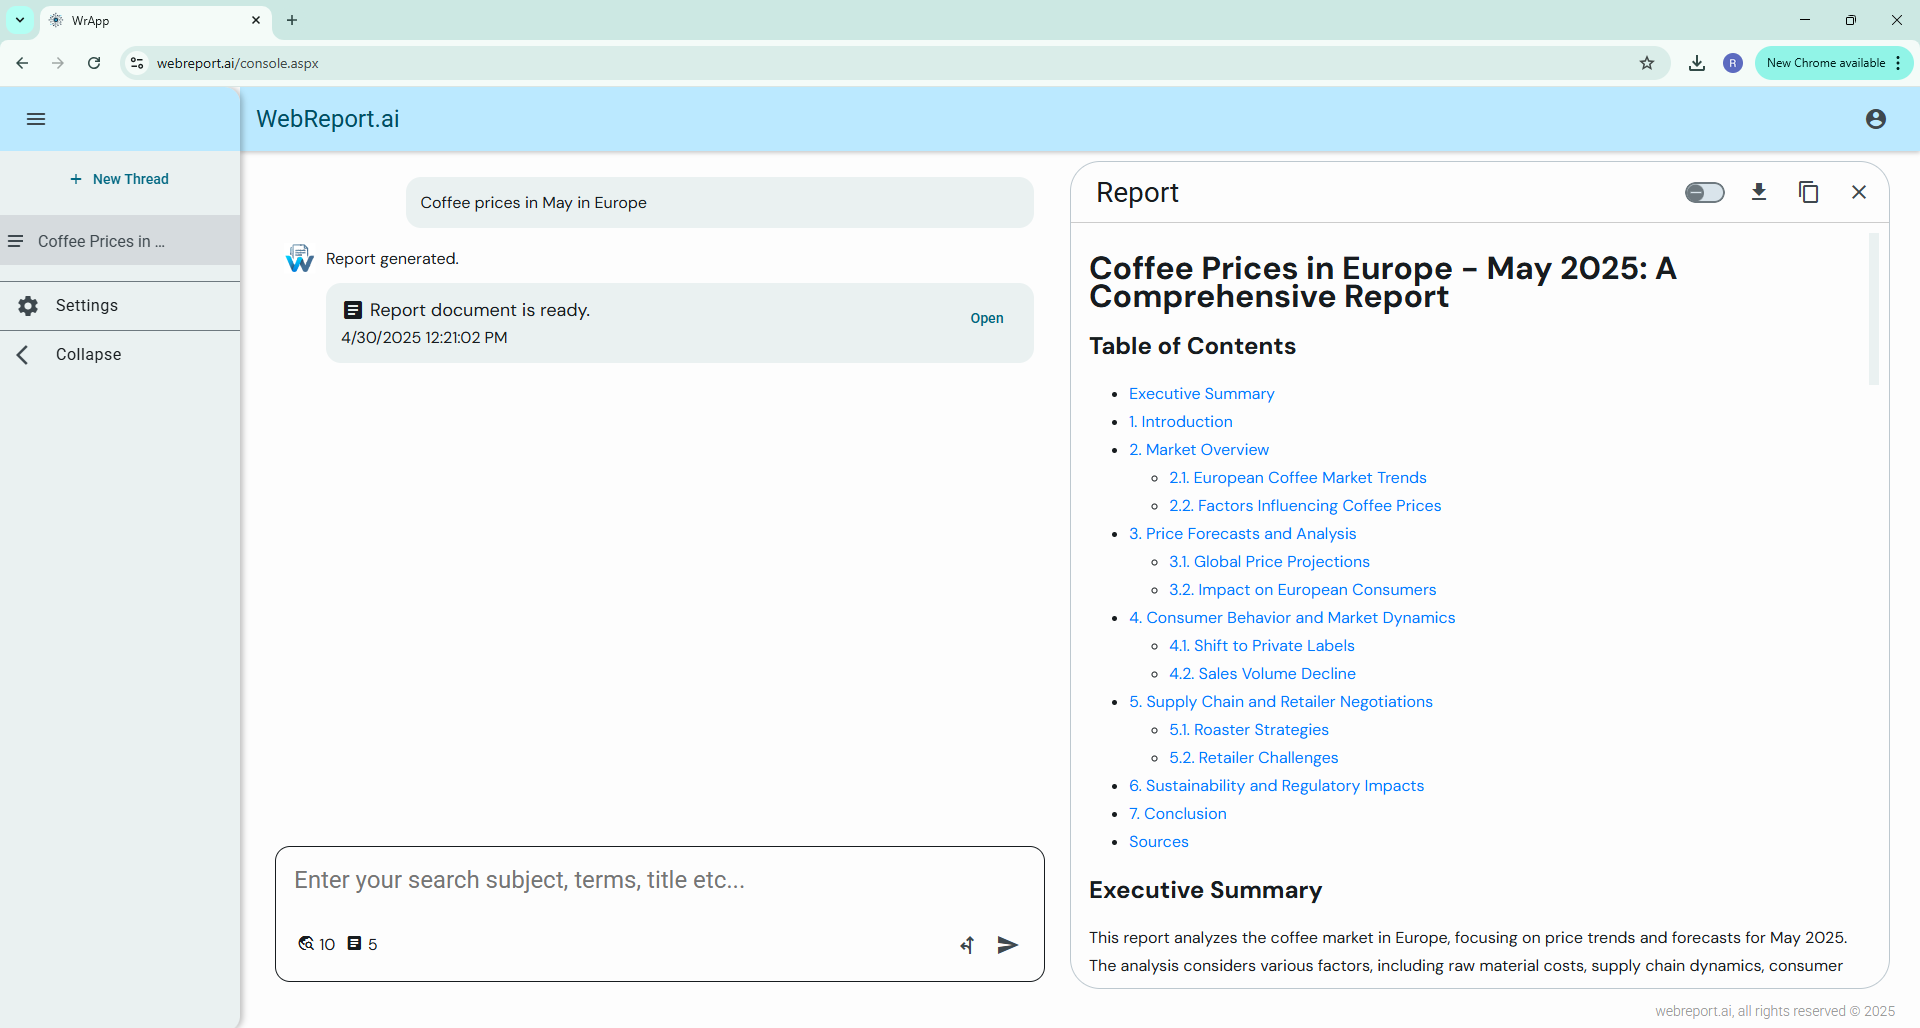The width and height of the screenshot is (1920, 1028).
Task: Click the WebReport W logo avatar
Action: point(300,259)
